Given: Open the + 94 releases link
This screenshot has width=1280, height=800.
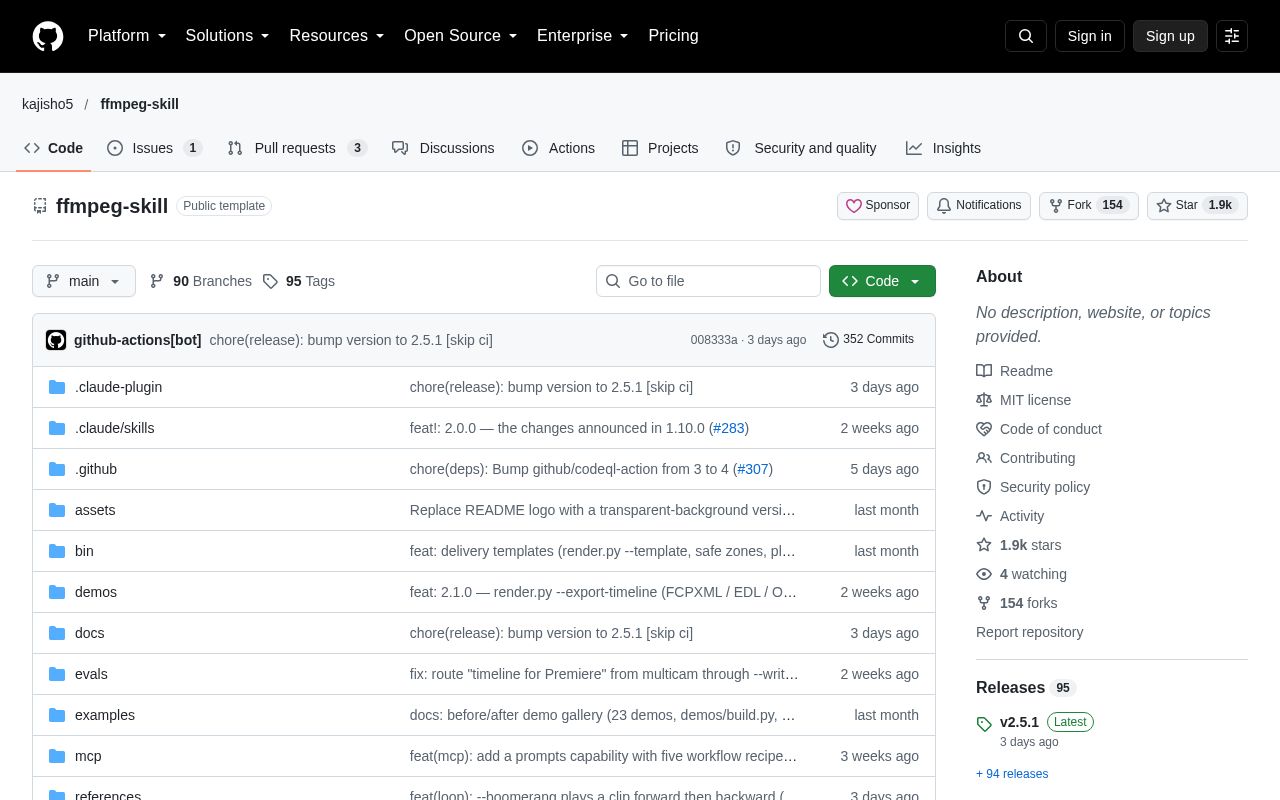Looking at the screenshot, I should coord(1012,774).
